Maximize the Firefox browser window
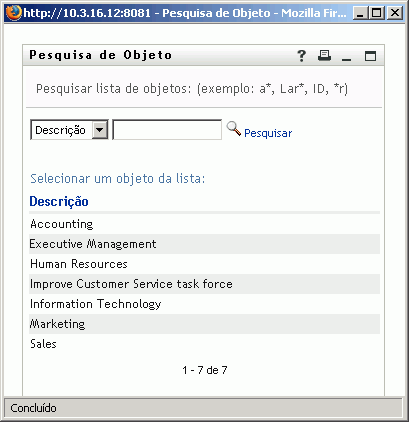 (x=377, y=13)
